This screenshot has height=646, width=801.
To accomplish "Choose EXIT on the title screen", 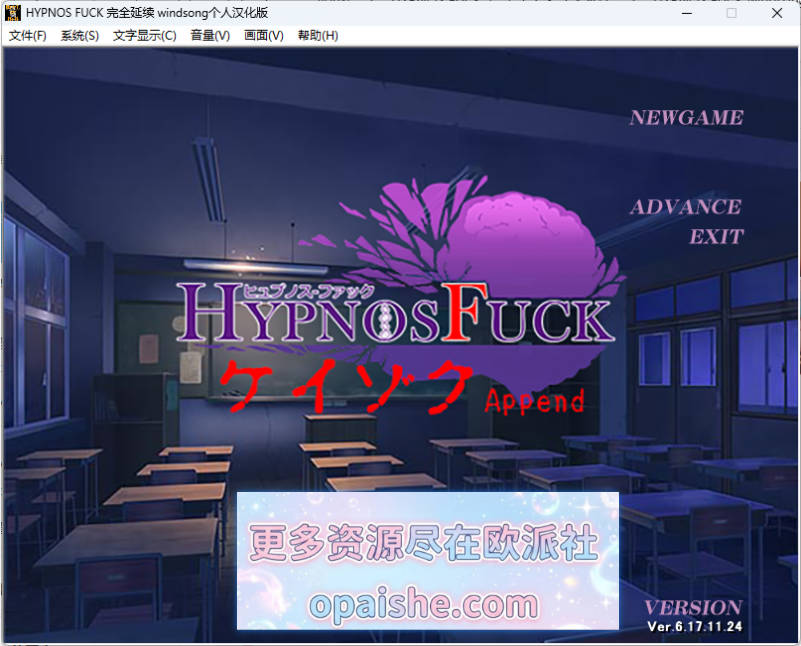I will 716,236.
